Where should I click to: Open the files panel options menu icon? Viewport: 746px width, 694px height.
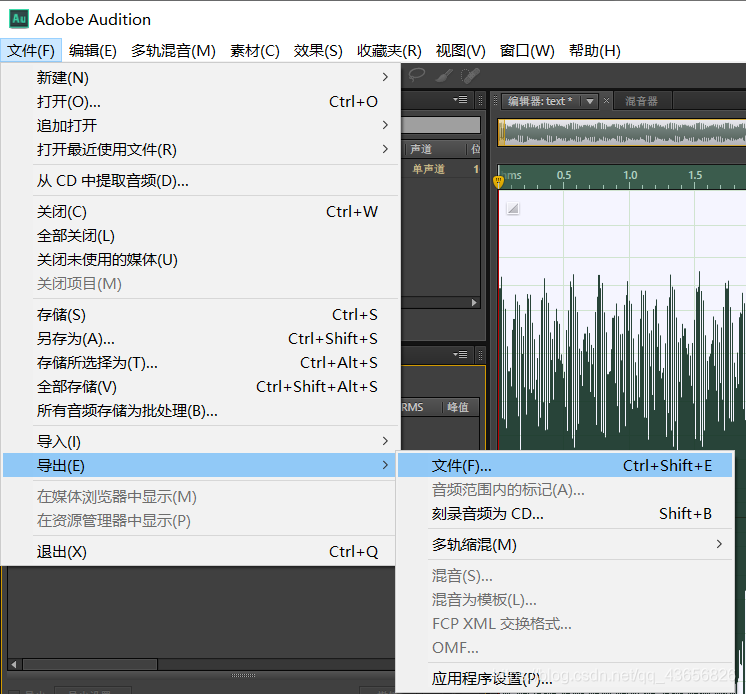pyautogui.click(x=460, y=100)
